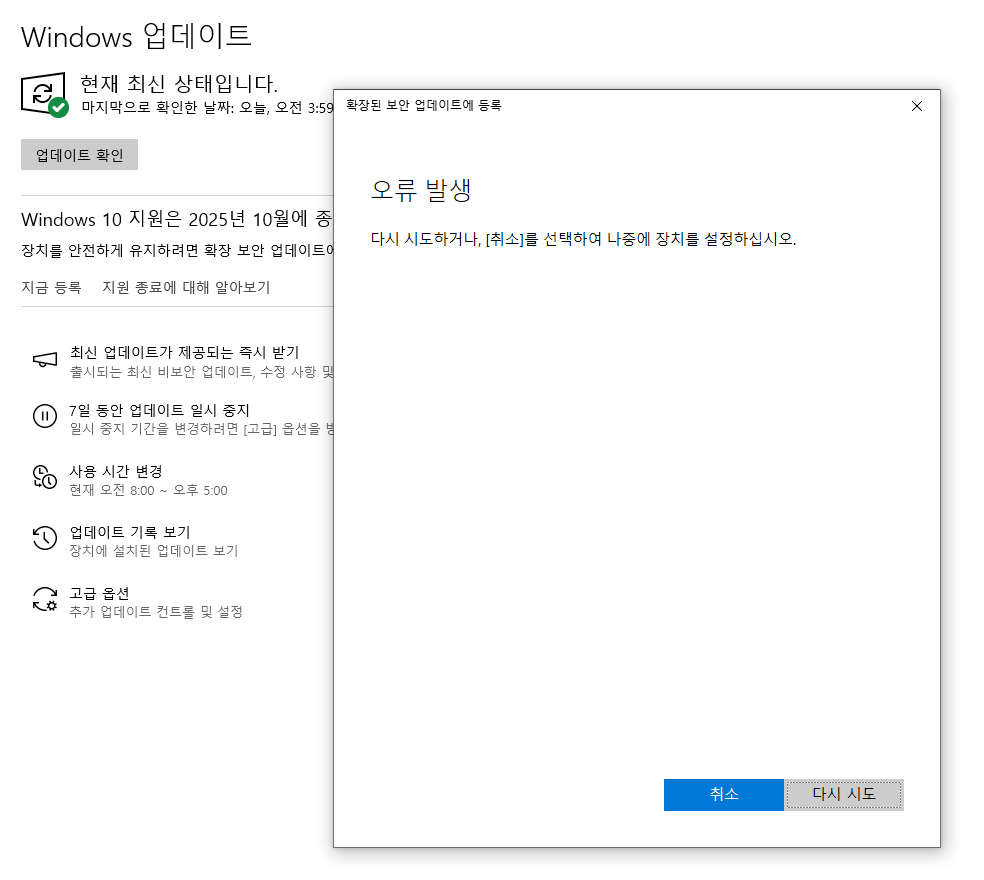
Task: Click the Windows Update status sync icon
Action: coord(44,94)
